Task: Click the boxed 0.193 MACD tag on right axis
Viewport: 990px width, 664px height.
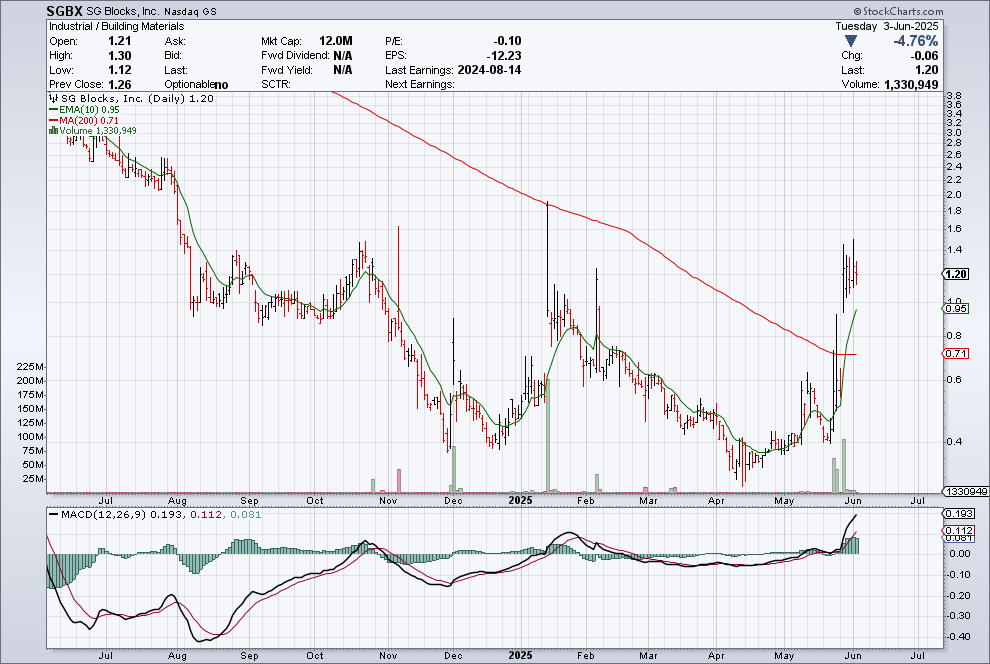Action: click(x=959, y=514)
